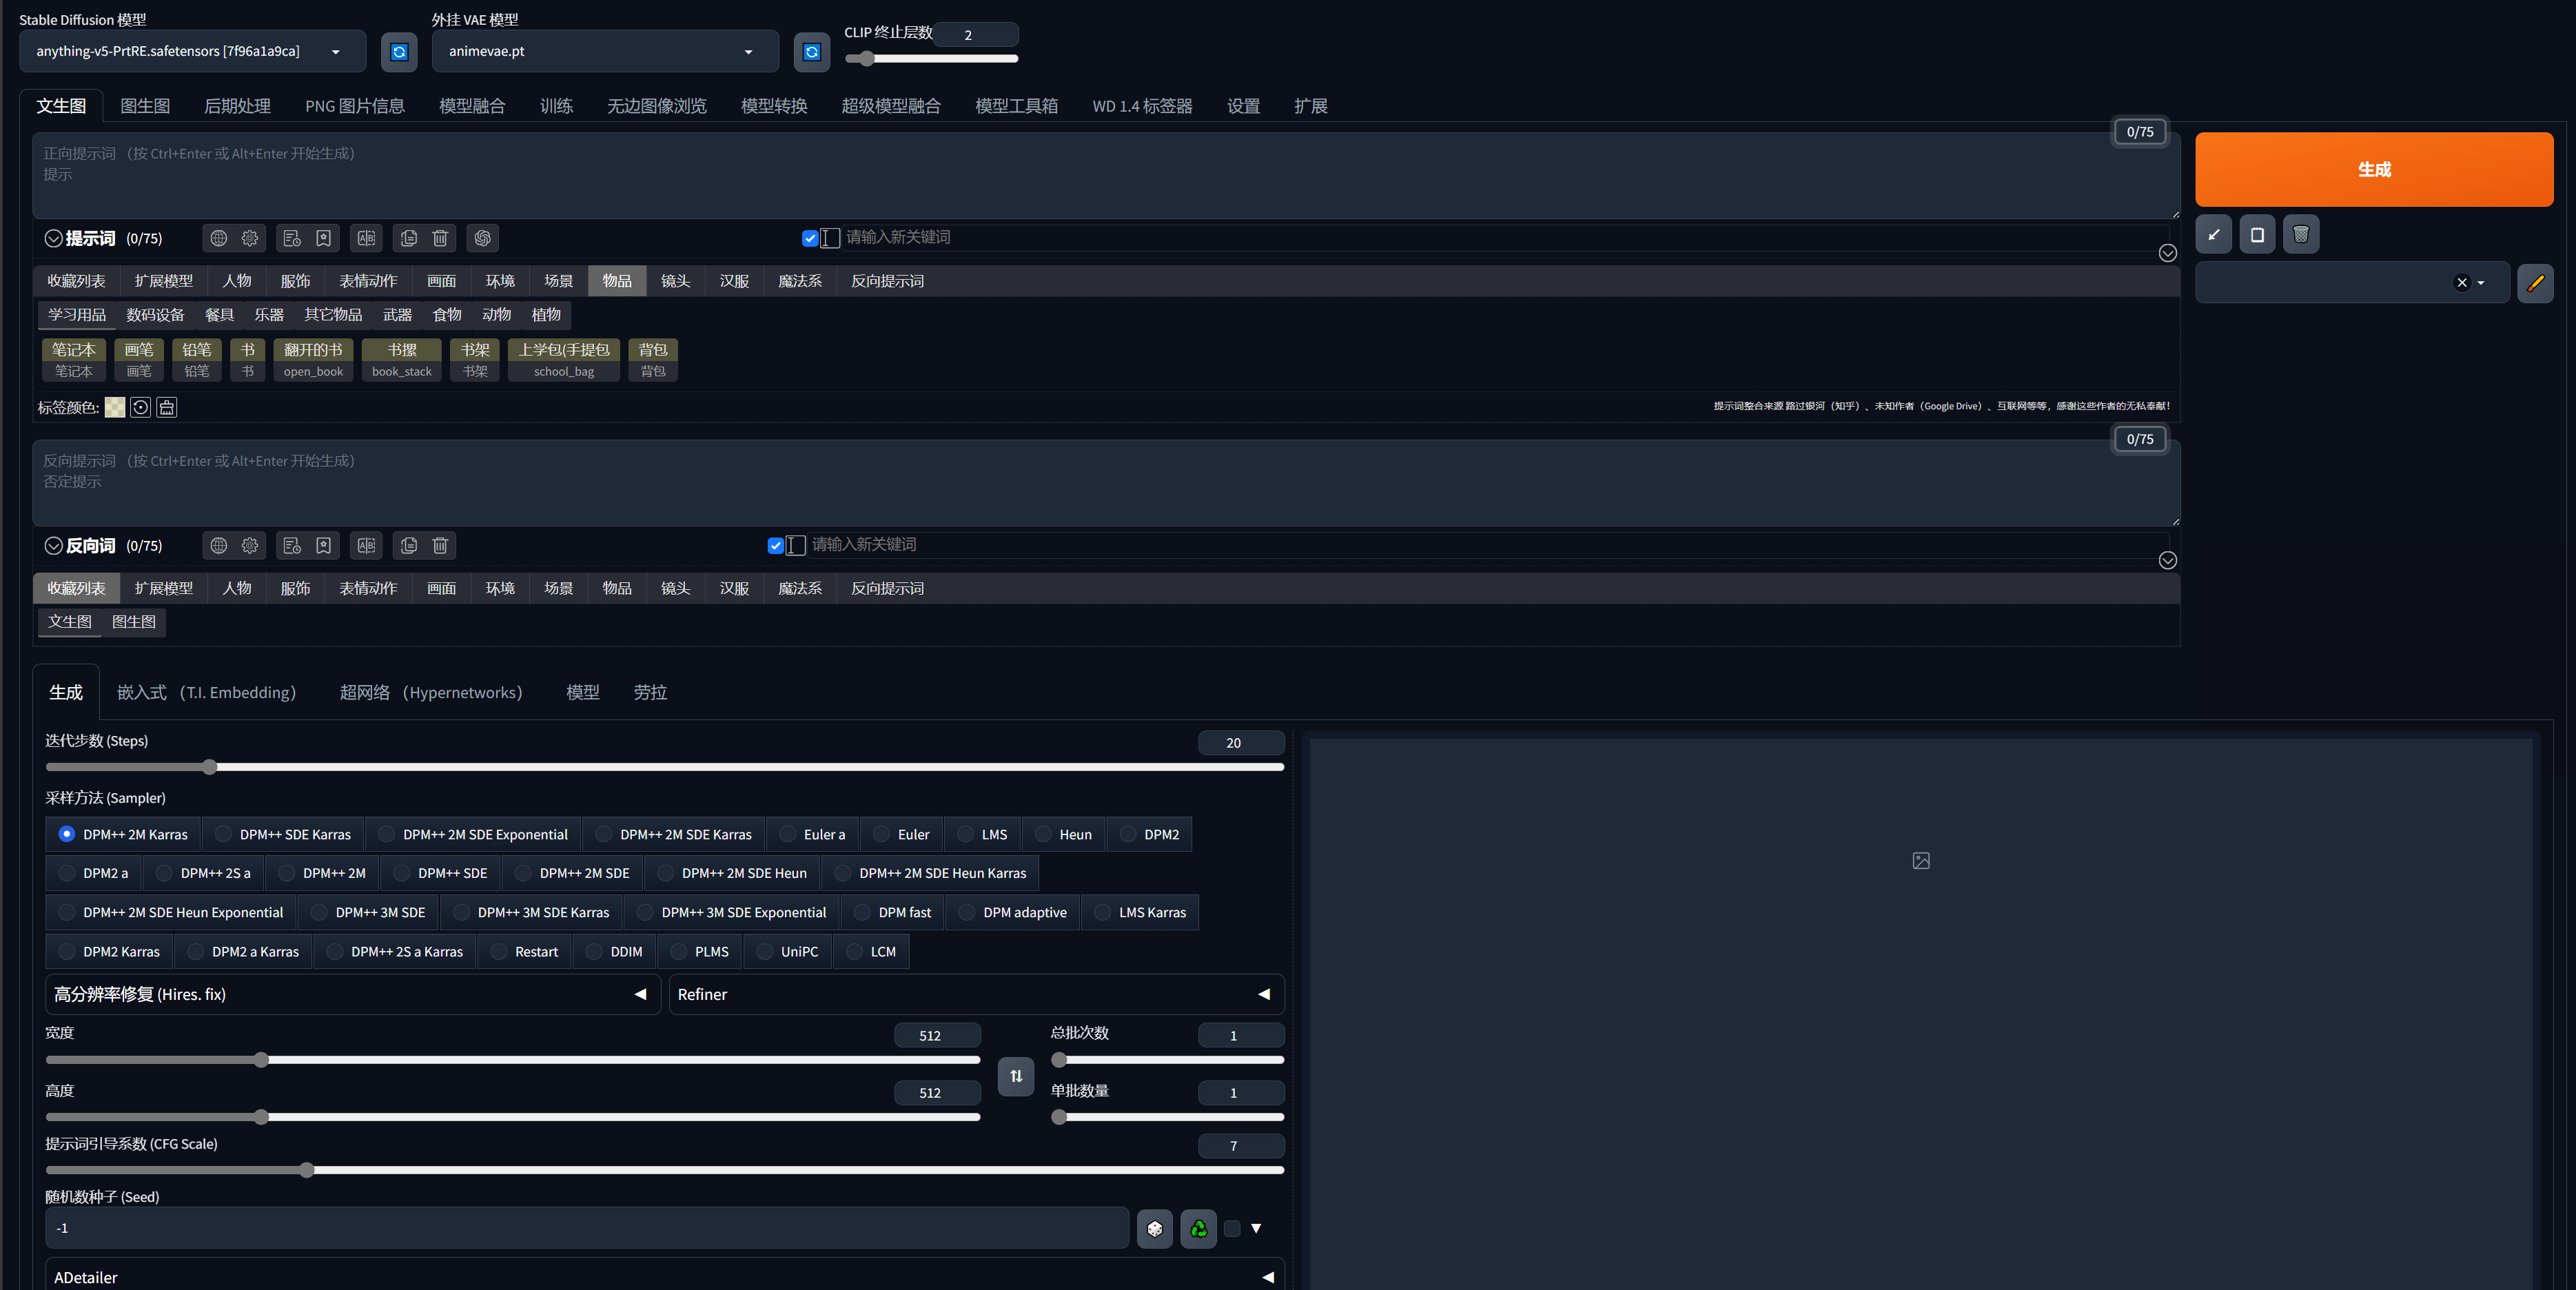Refresh the Stable Diffusion model list
The height and width of the screenshot is (1290, 2576).
tap(399, 52)
